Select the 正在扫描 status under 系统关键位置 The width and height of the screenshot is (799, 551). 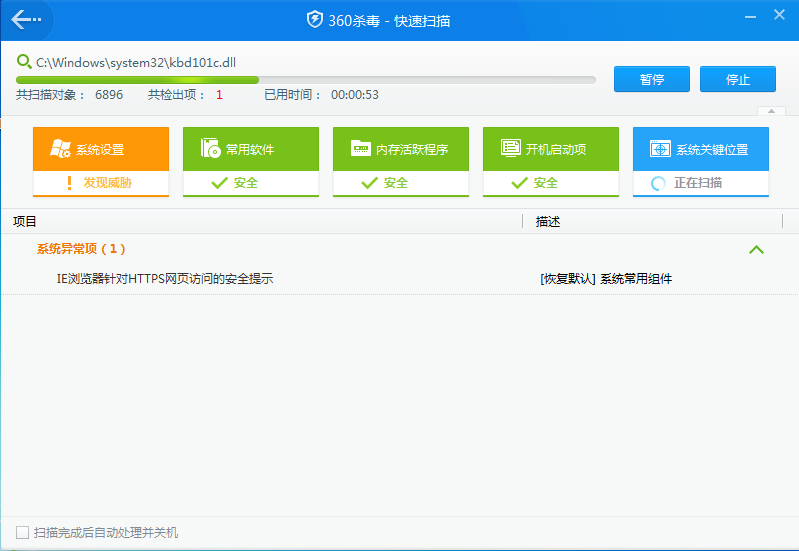coord(698,183)
